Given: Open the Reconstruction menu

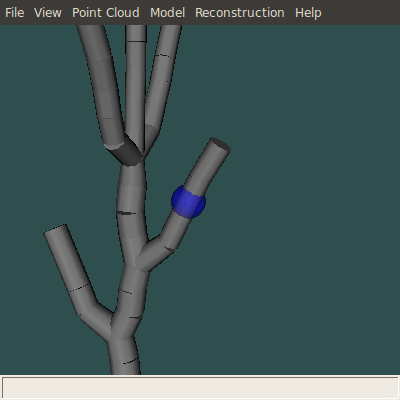Looking at the screenshot, I should click(x=240, y=13).
